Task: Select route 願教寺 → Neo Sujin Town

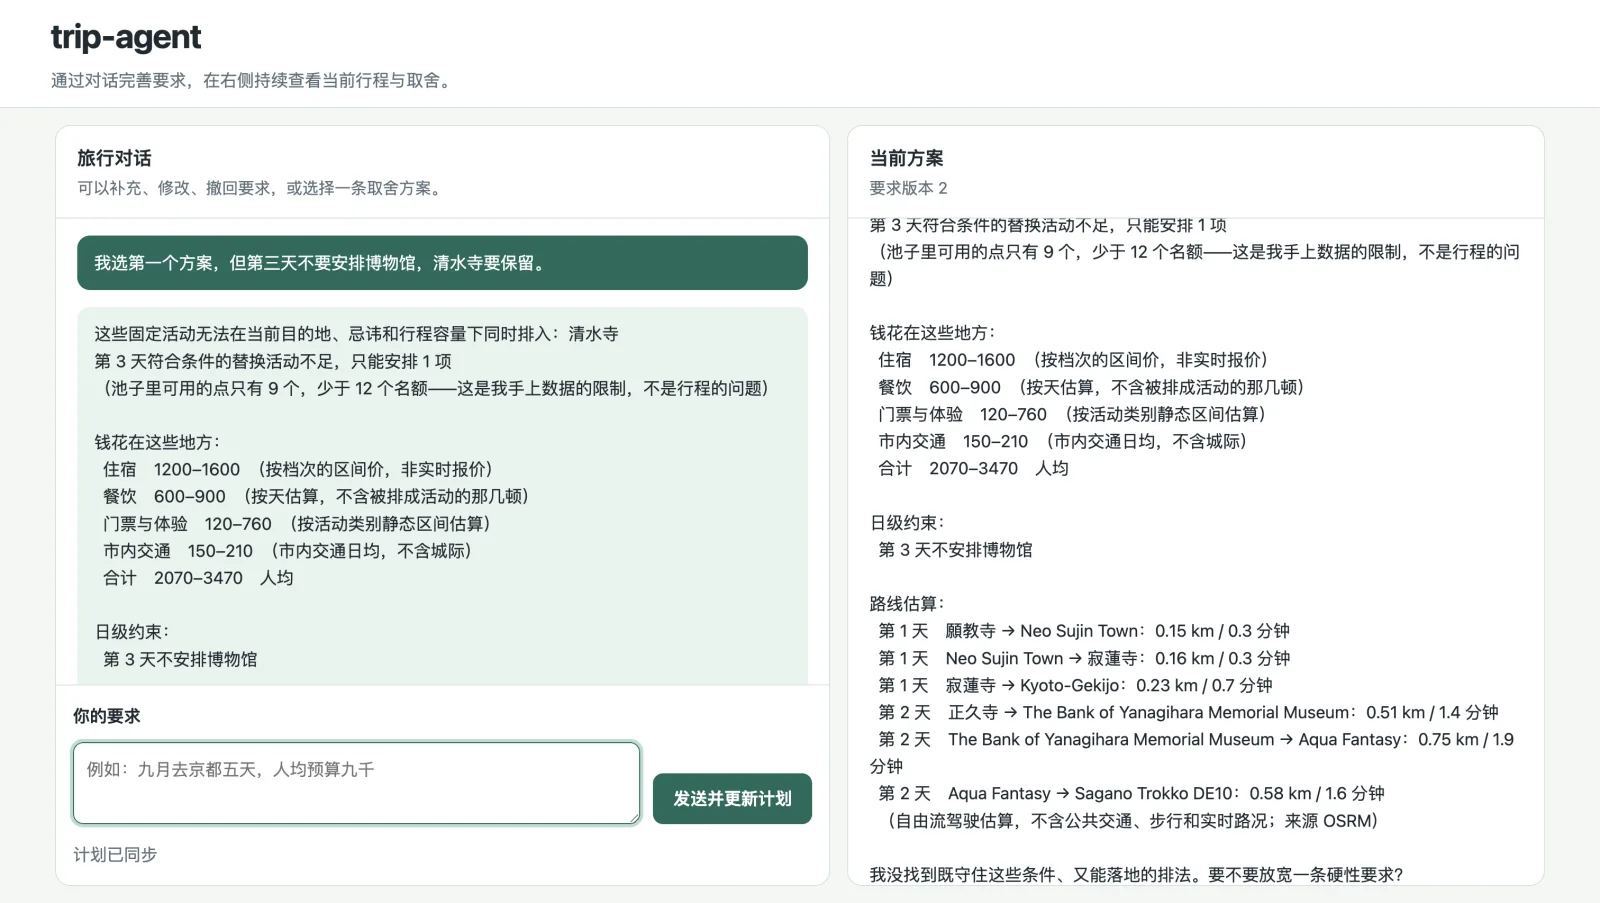Action: pos(1084,630)
